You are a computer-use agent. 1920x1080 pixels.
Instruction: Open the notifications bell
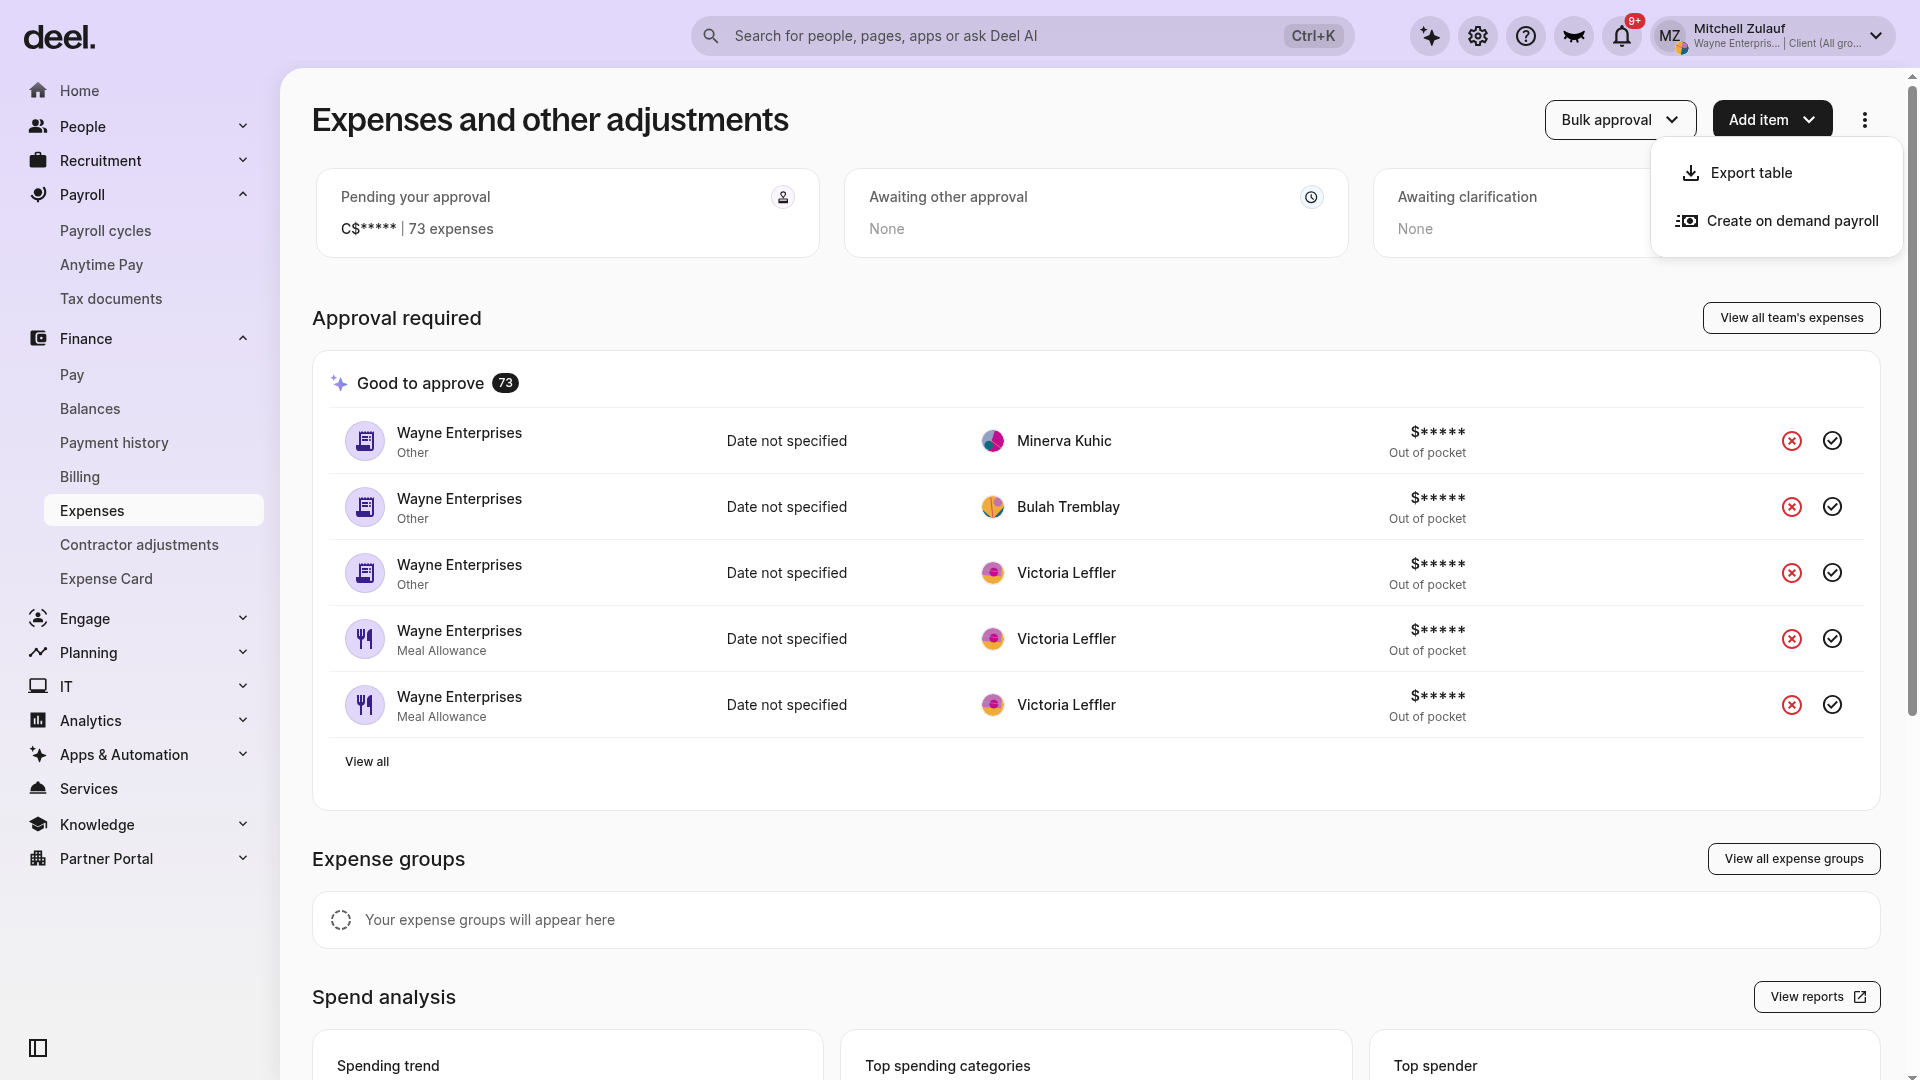[1622, 36]
